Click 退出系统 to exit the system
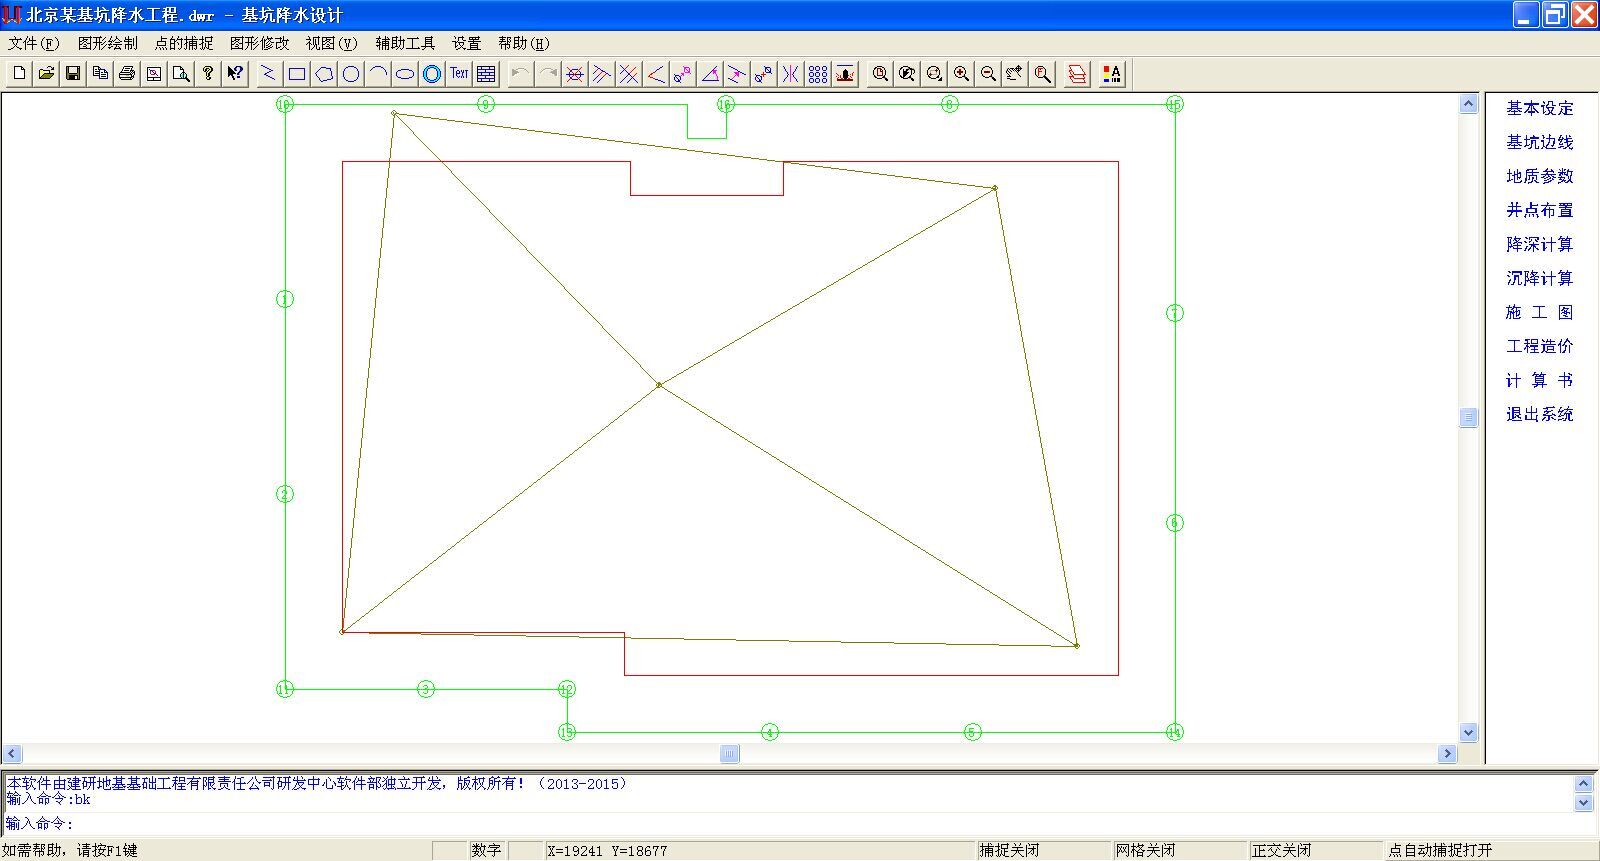 coord(1539,414)
